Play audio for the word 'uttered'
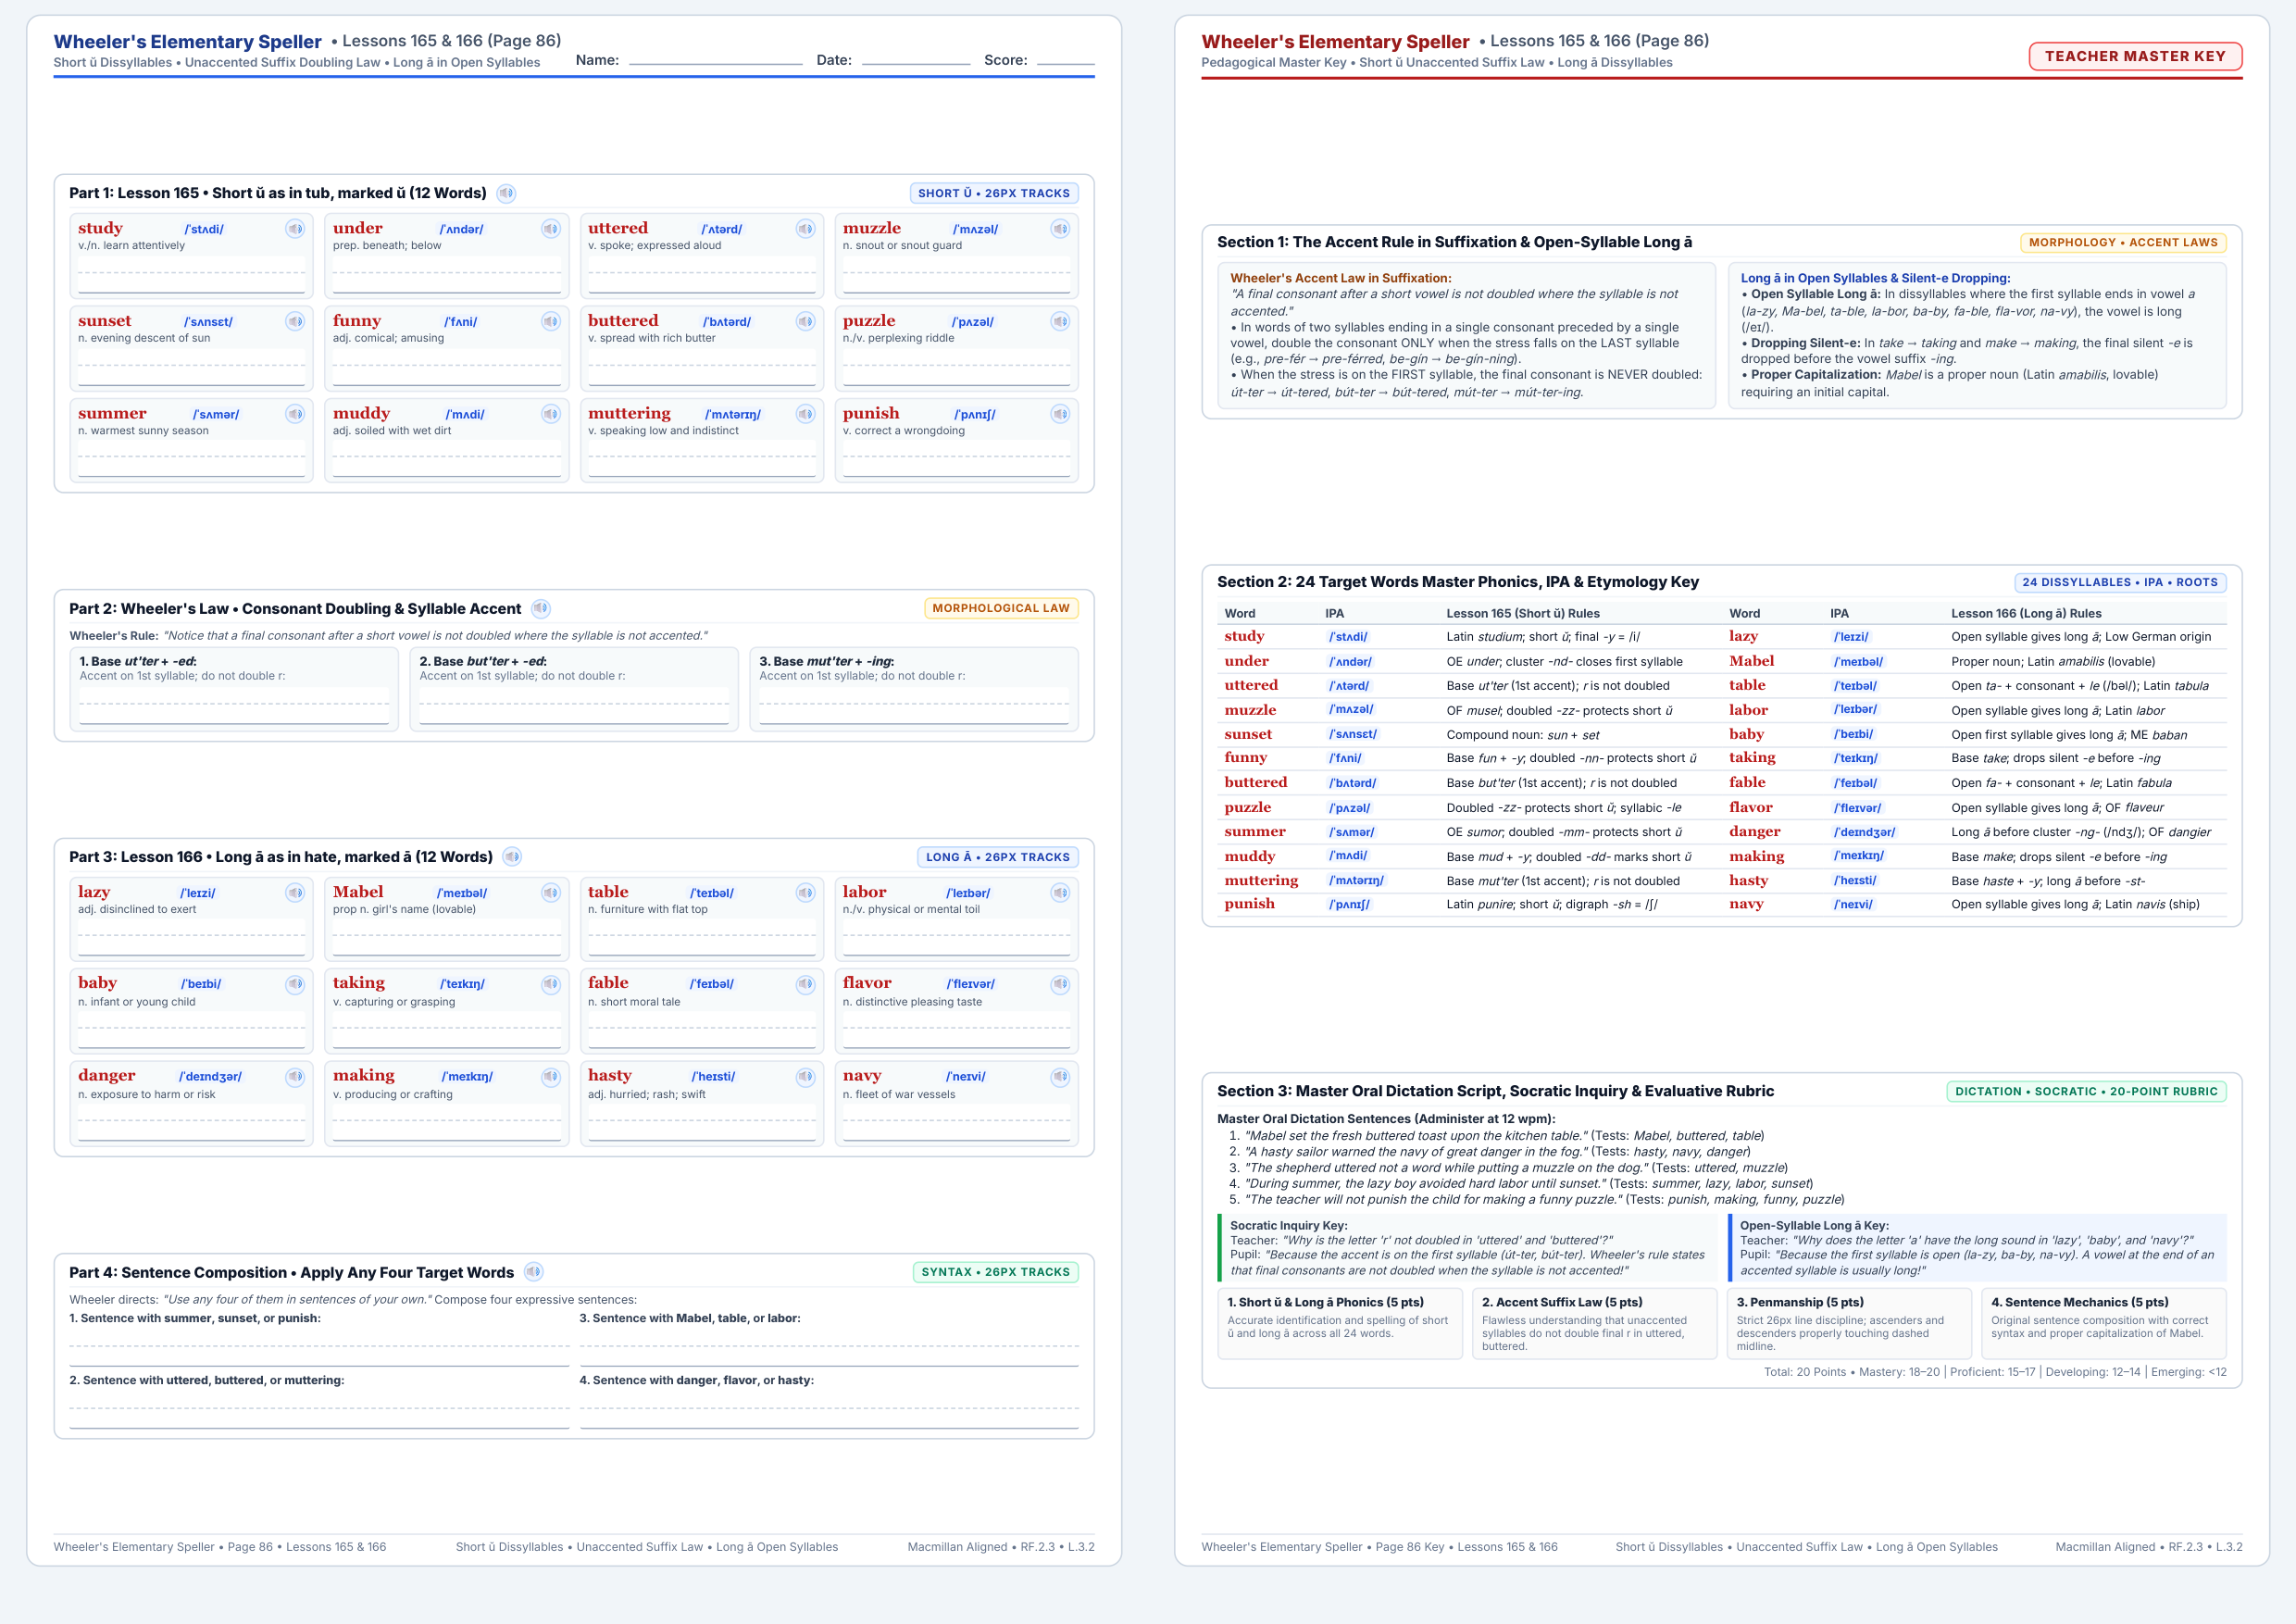The image size is (2296, 1624). tap(805, 229)
